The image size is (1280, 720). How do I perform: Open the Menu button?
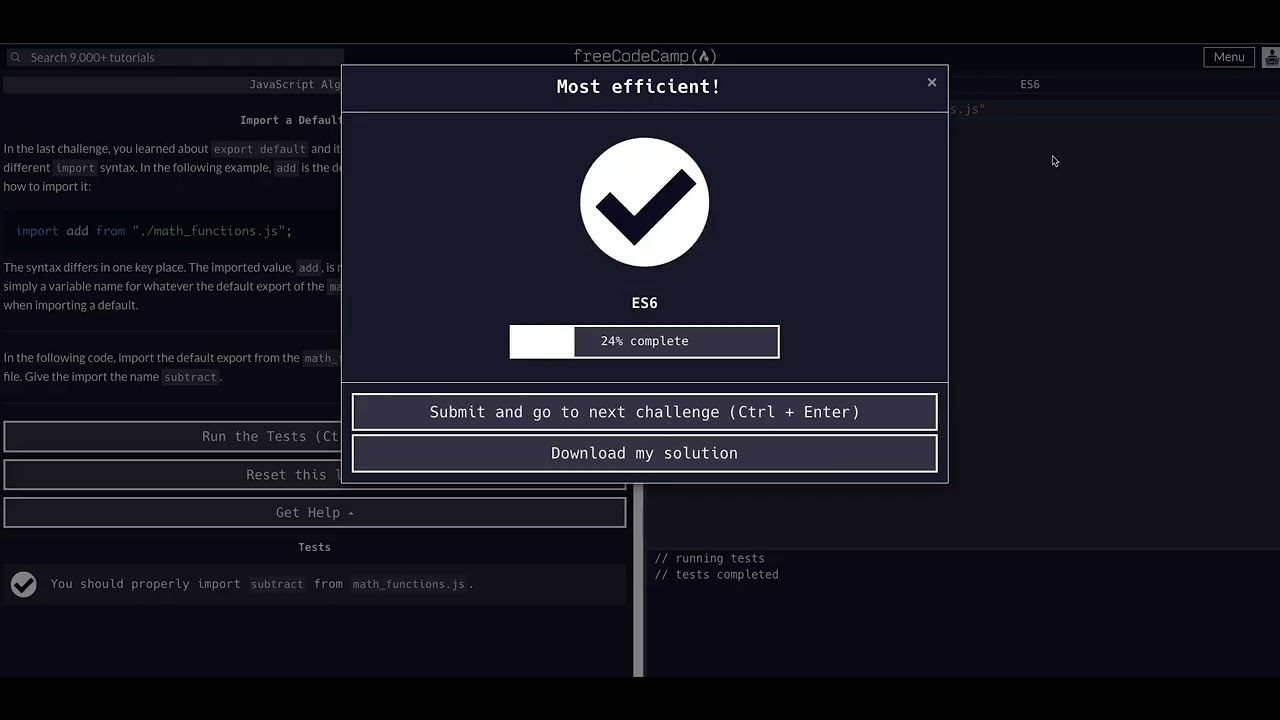1228,57
